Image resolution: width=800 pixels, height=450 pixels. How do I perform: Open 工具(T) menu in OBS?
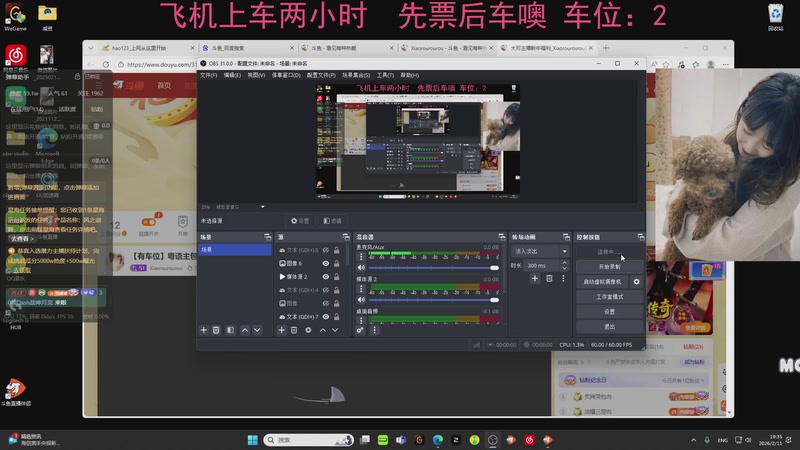(x=385, y=75)
